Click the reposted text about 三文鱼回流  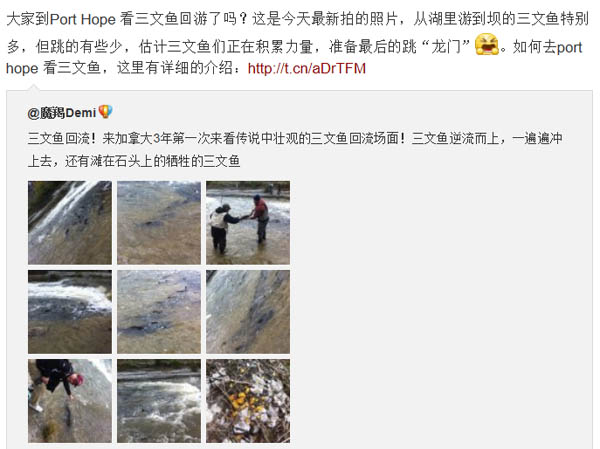[295, 150]
